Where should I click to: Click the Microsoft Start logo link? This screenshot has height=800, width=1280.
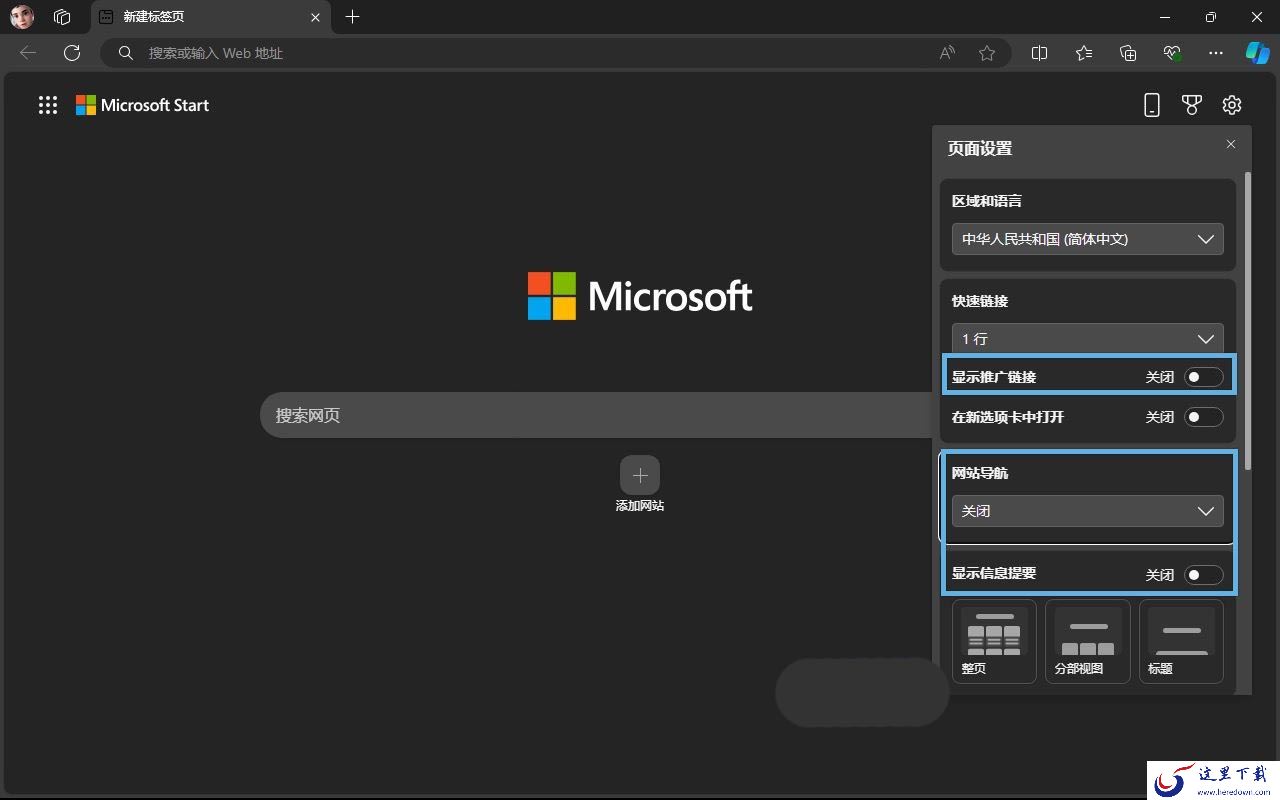[143, 105]
